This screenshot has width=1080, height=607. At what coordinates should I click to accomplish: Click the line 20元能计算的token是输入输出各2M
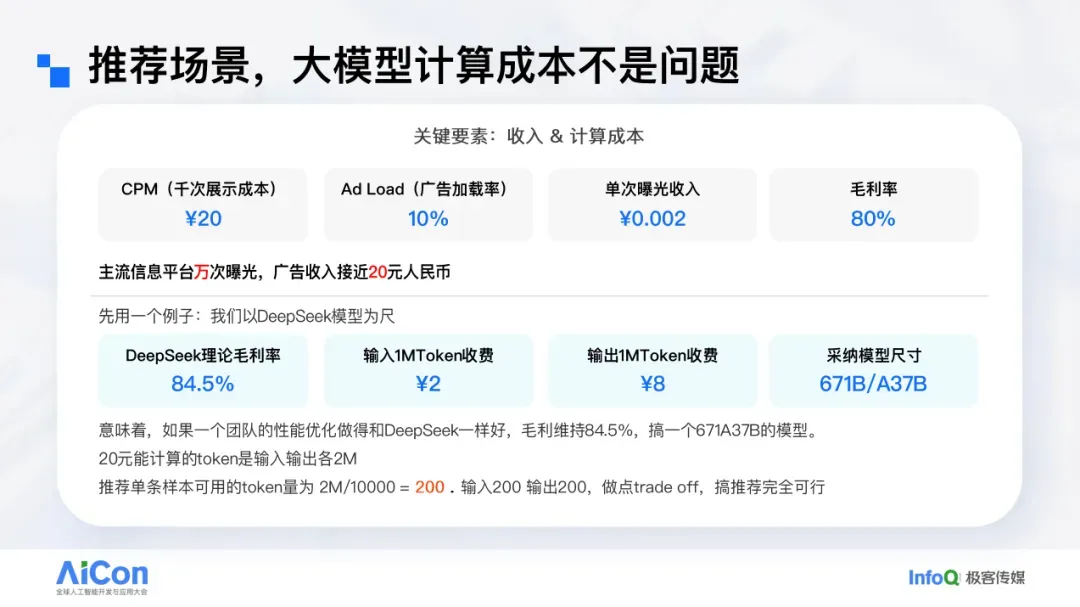click(227, 459)
